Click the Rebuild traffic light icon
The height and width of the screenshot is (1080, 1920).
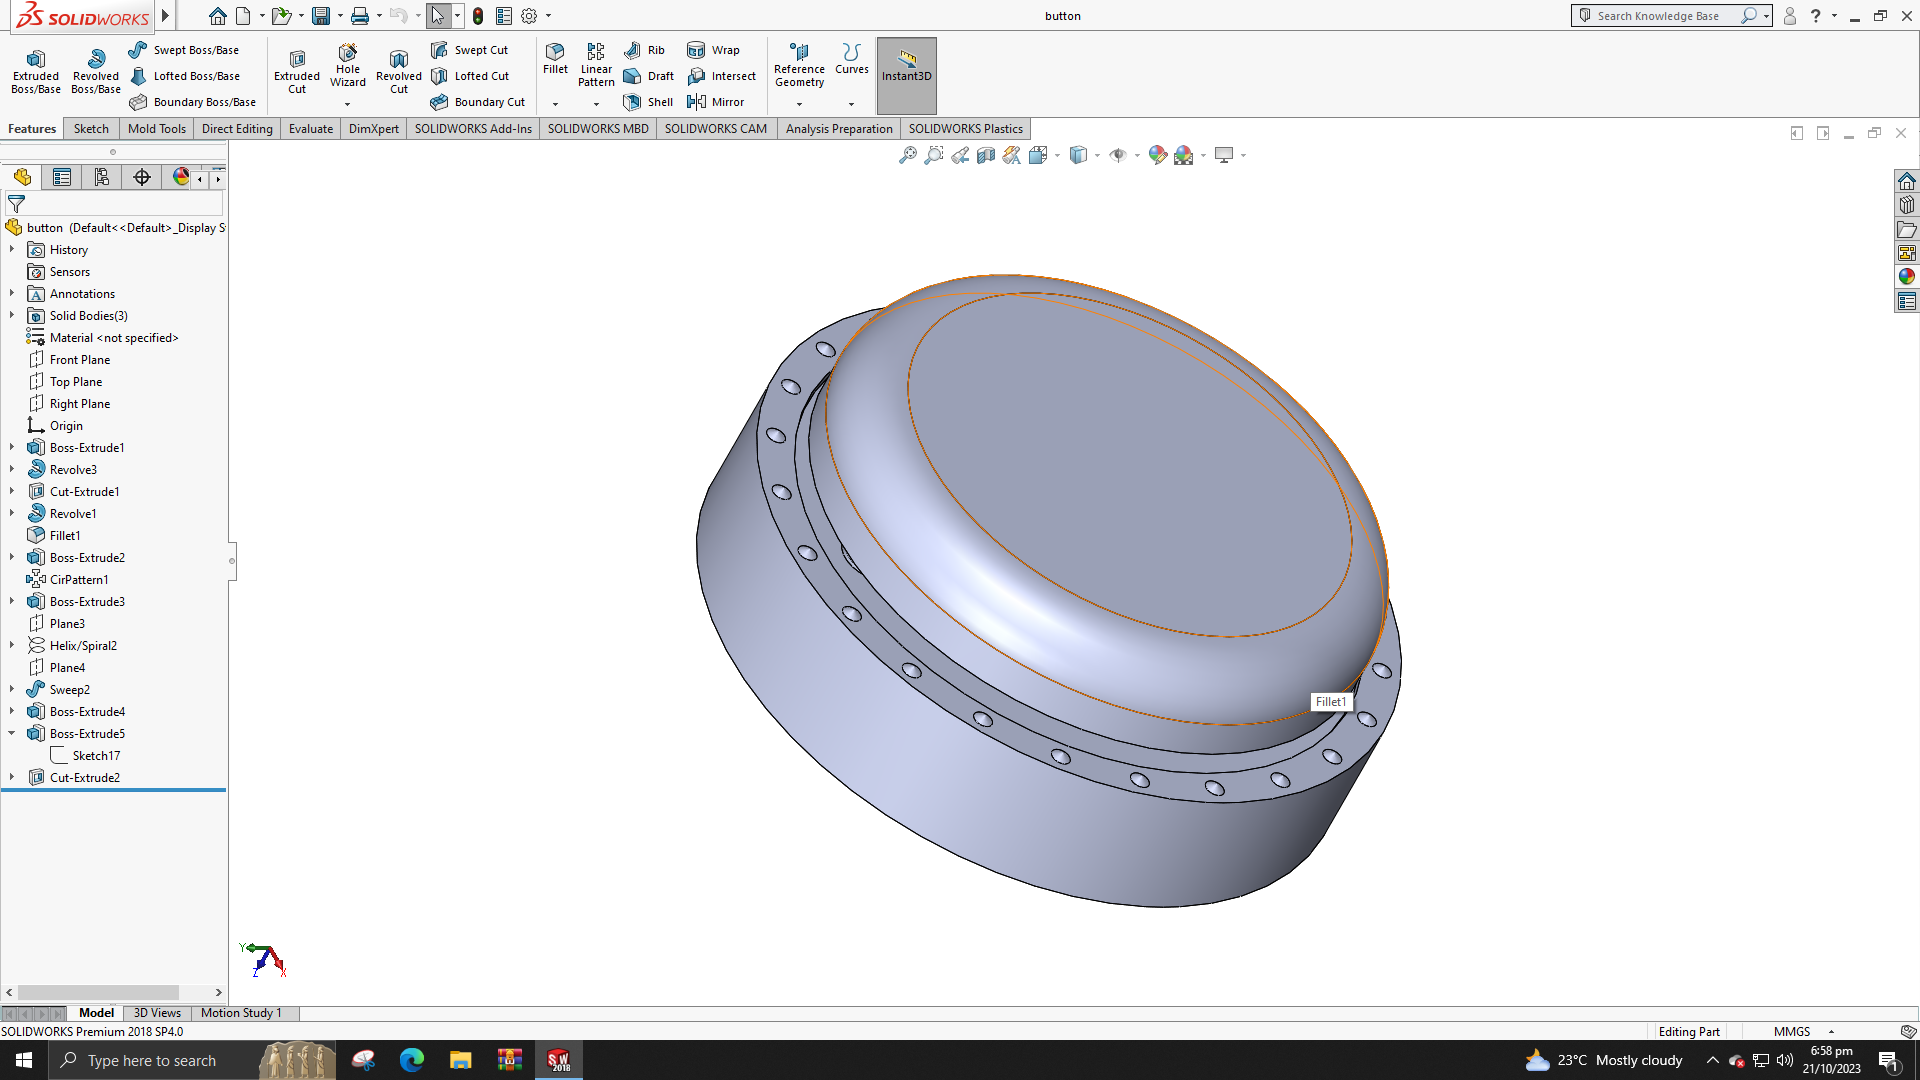pos(478,16)
